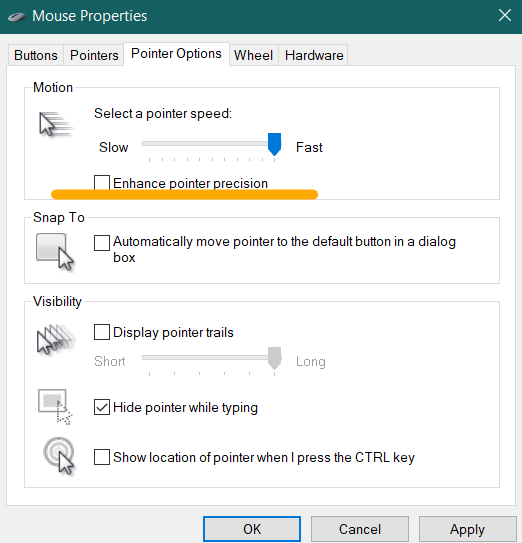Click the pointer speed slider thumb

point(274,144)
